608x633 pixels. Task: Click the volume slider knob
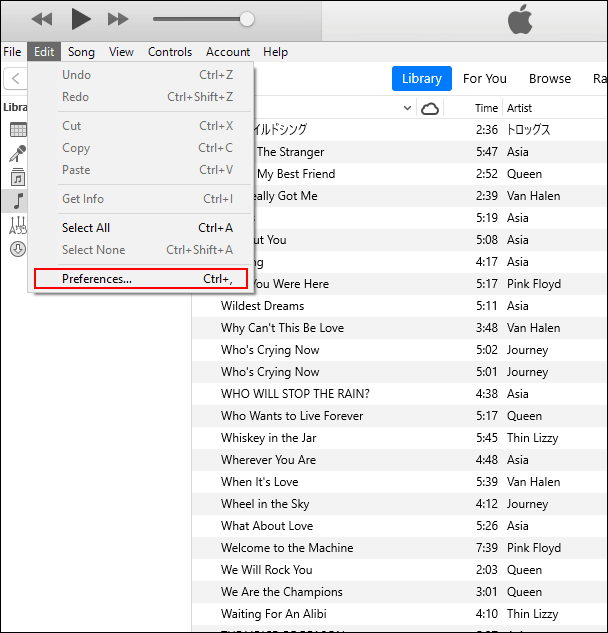click(x=246, y=19)
